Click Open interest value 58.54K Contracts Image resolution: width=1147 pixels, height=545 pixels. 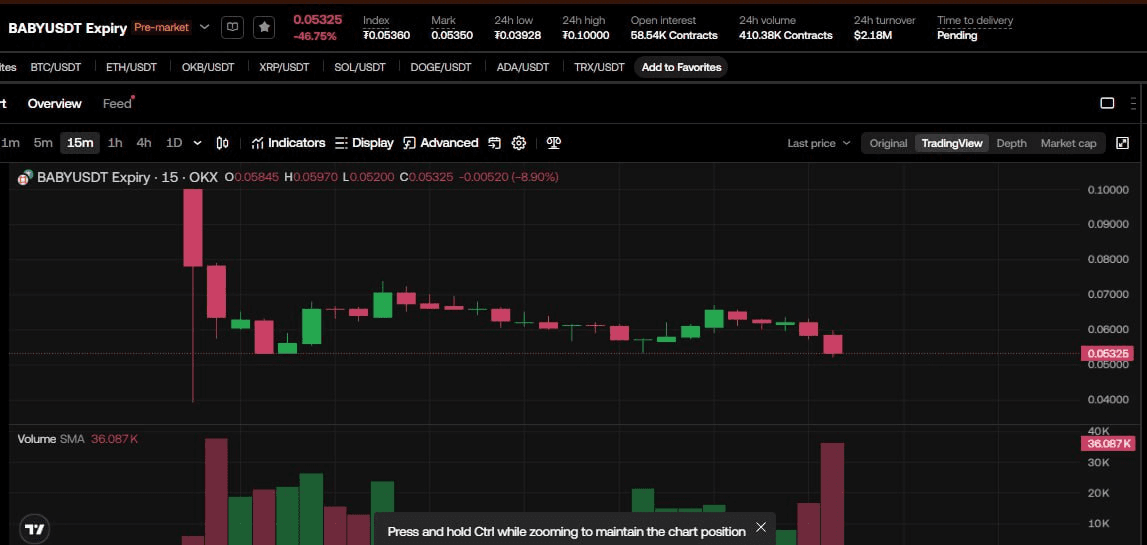tap(674, 35)
